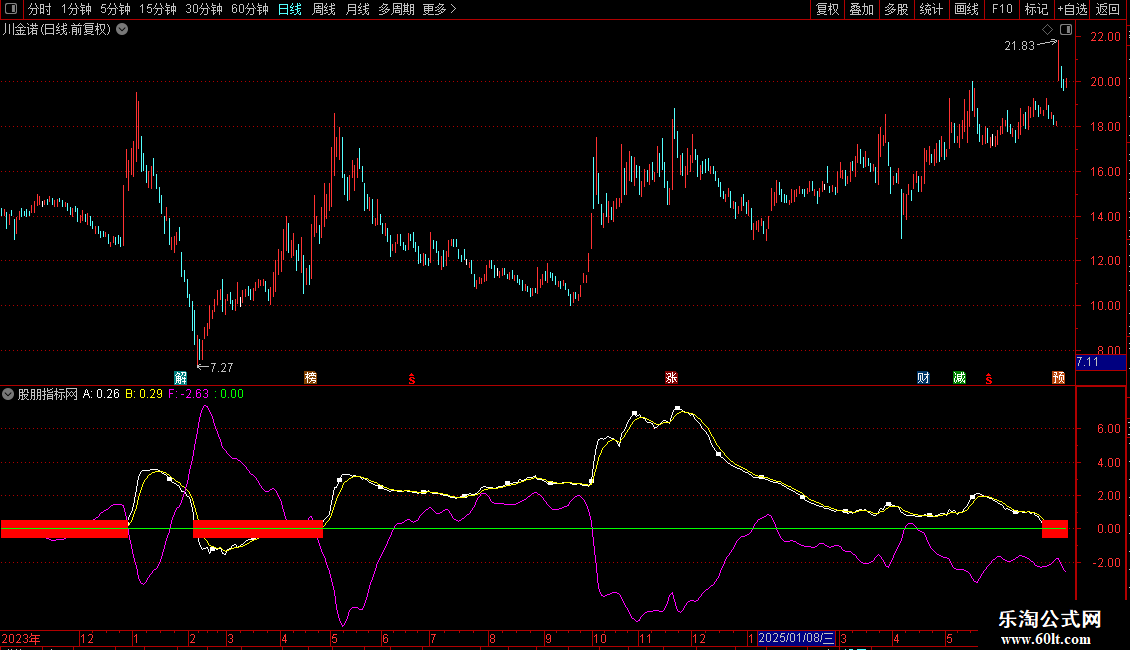This screenshot has width=1130, height=650.
Task: Click the cyan 解 event marker icon
Action: click(181, 378)
